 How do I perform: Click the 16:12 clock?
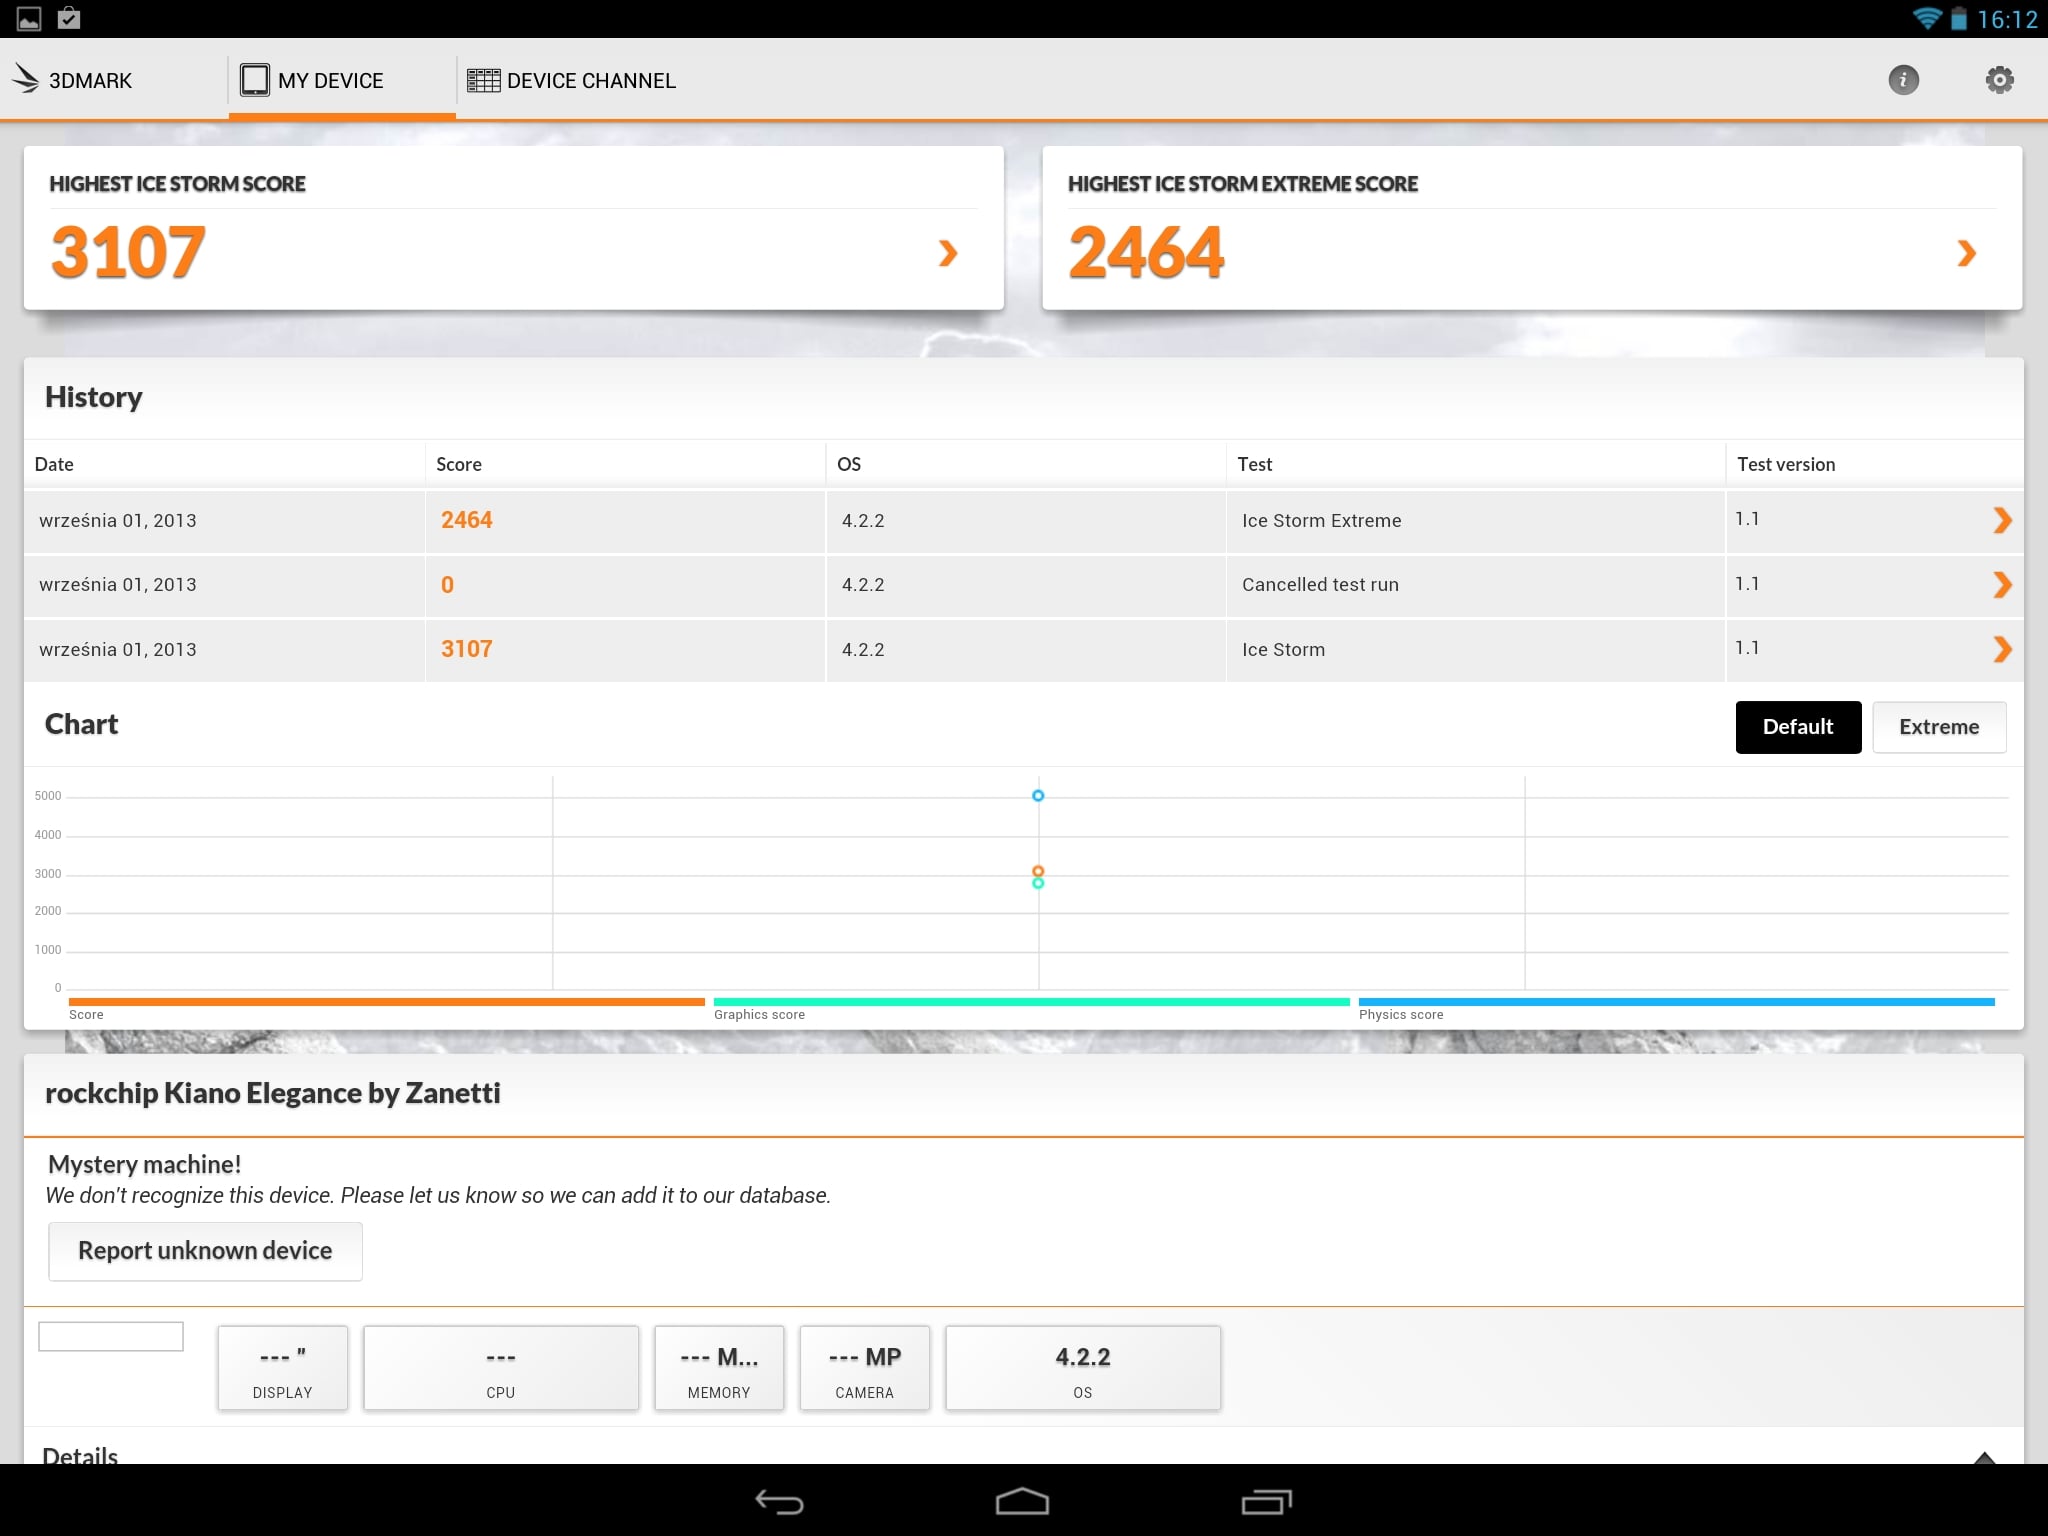tap(2007, 19)
